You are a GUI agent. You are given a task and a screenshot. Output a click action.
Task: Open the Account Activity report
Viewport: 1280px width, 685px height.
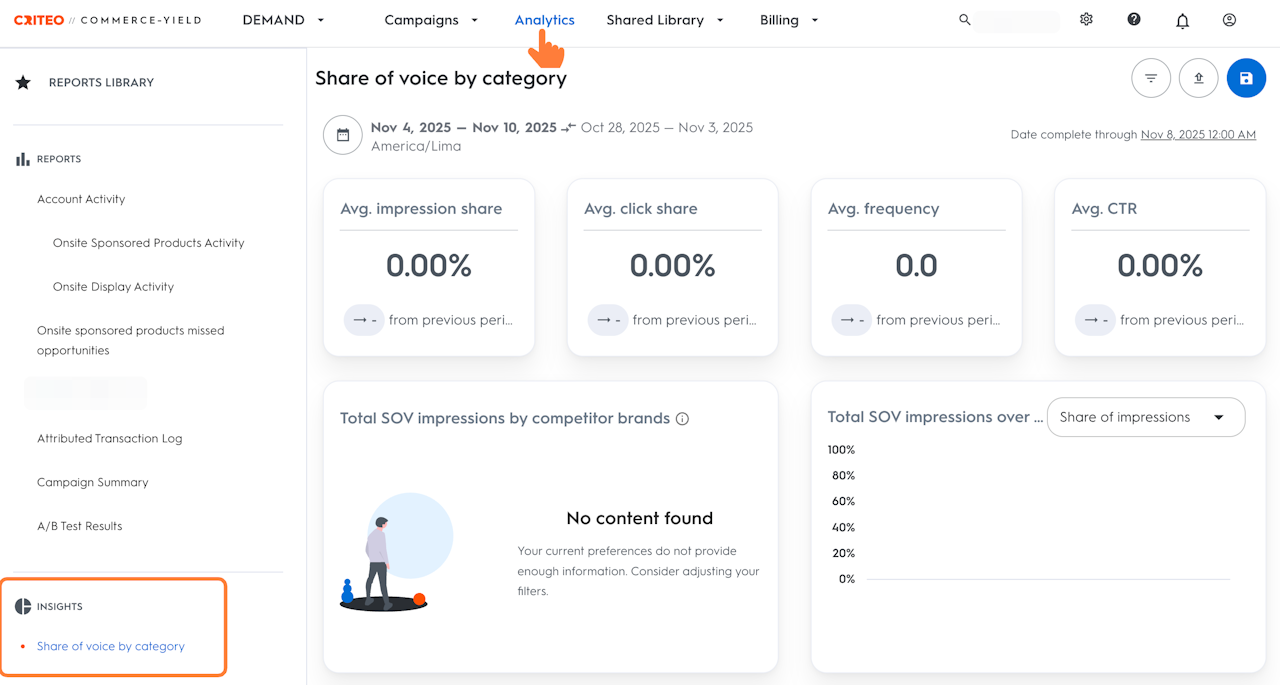[81, 199]
